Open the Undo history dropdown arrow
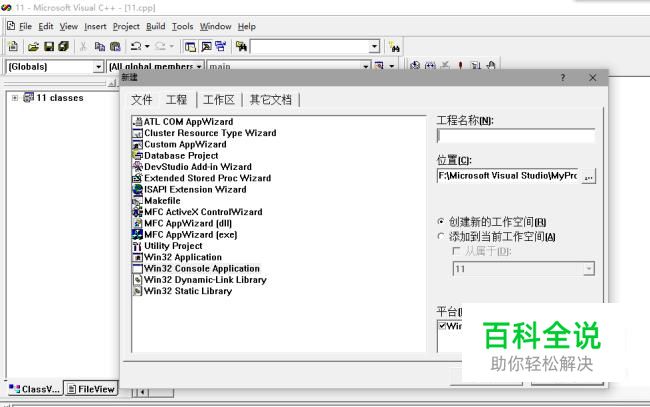The height and width of the screenshot is (407, 650). [147, 46]
